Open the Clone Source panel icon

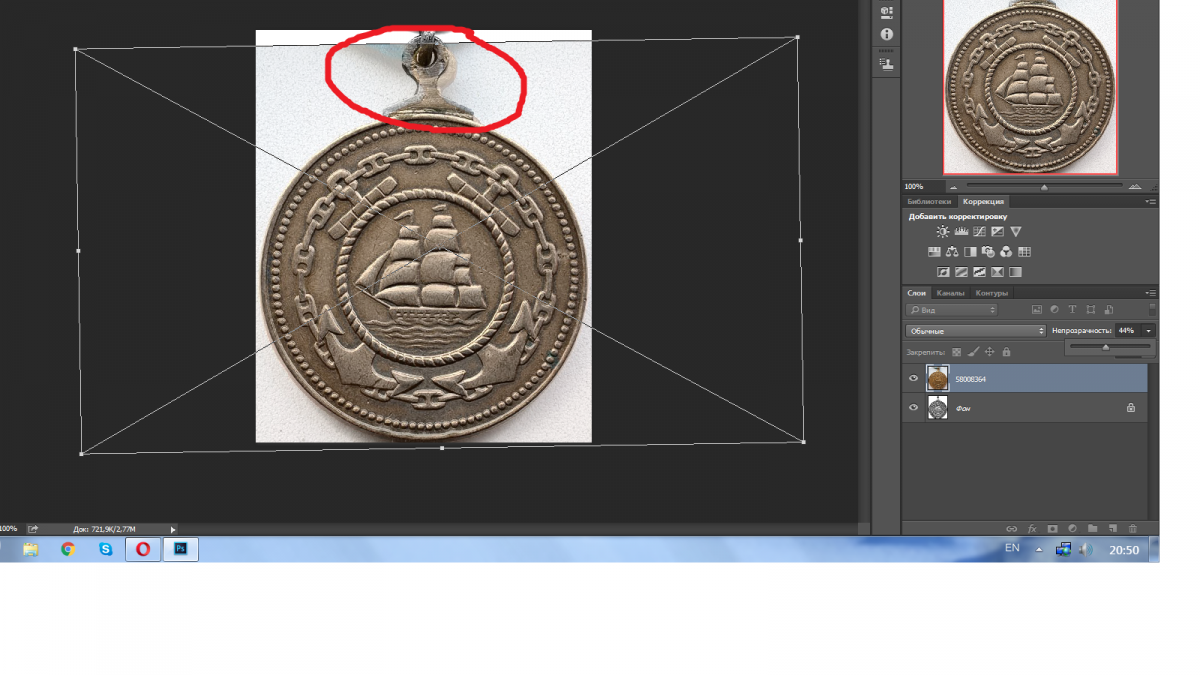tap(886, 64)
